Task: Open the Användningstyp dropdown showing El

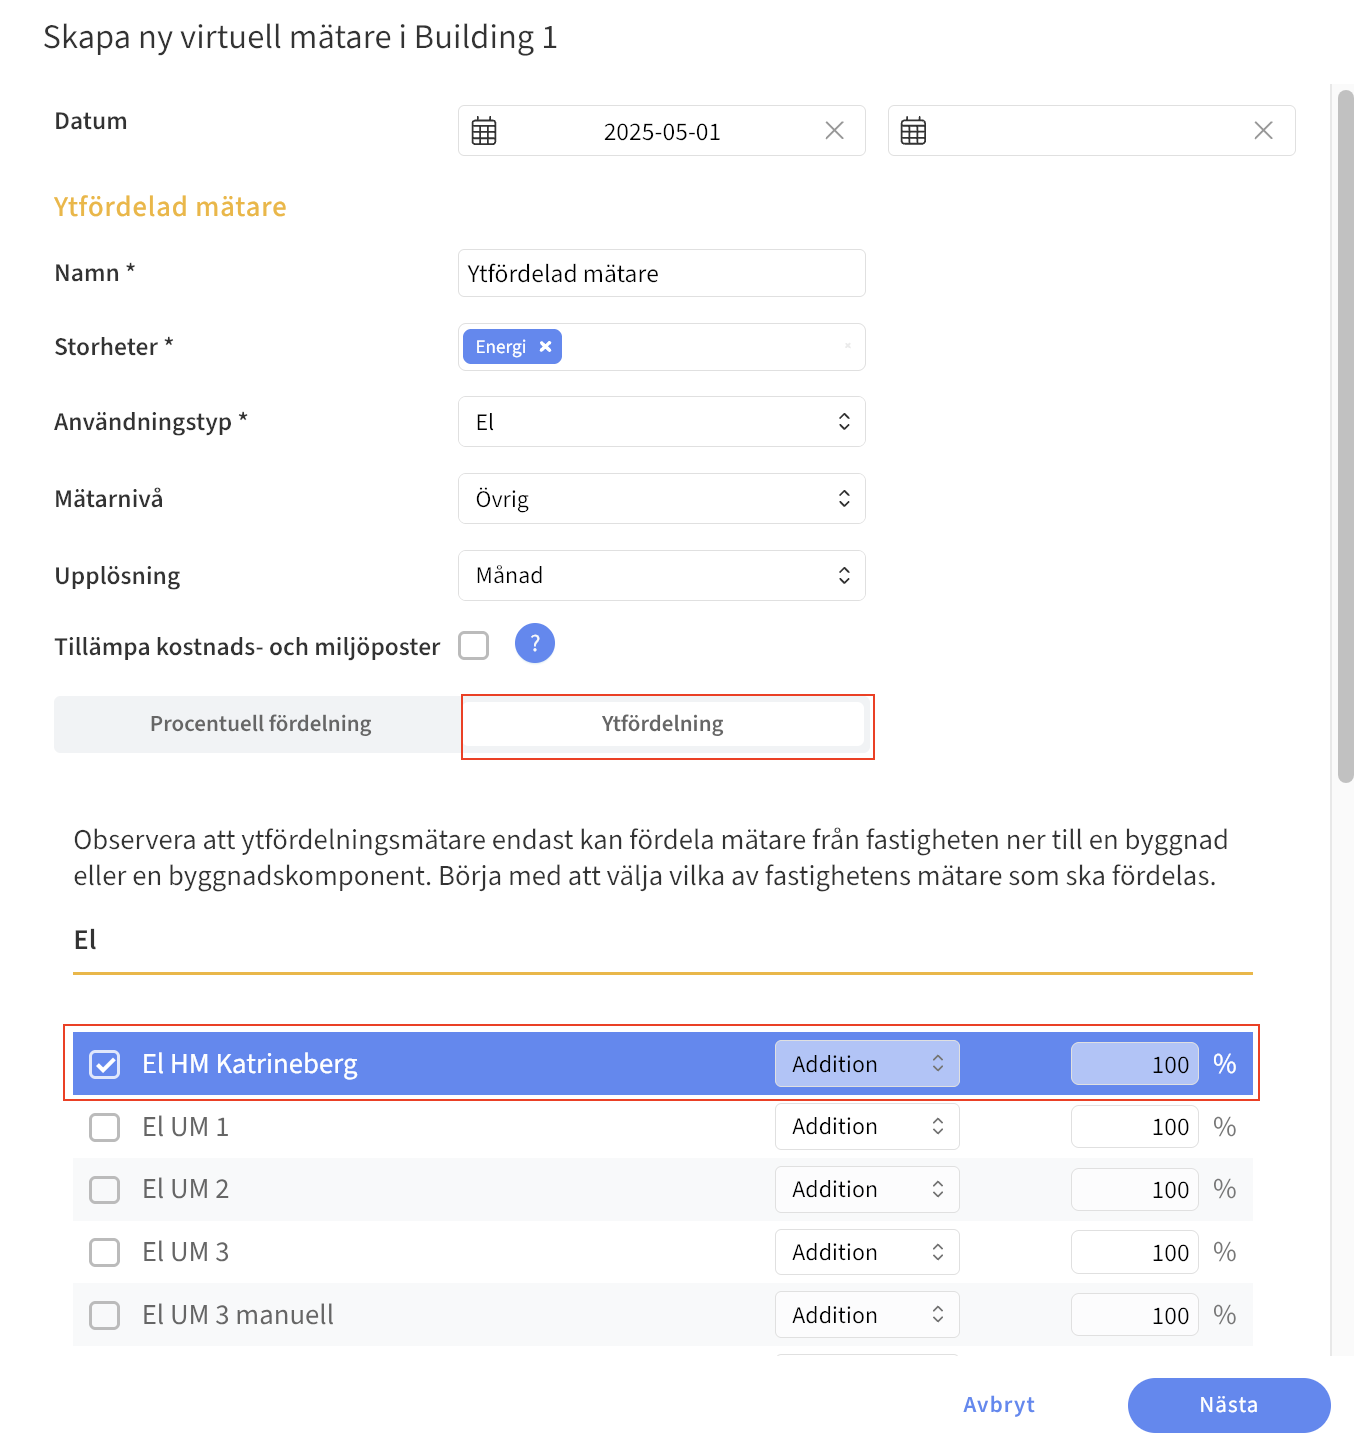Action: click(x=661, y=422)
